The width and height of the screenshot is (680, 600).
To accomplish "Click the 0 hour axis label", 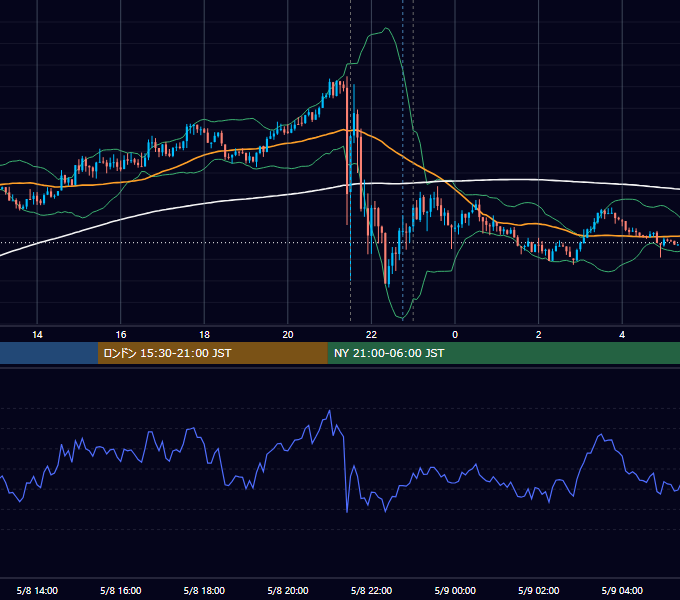I will click(455, 335).
